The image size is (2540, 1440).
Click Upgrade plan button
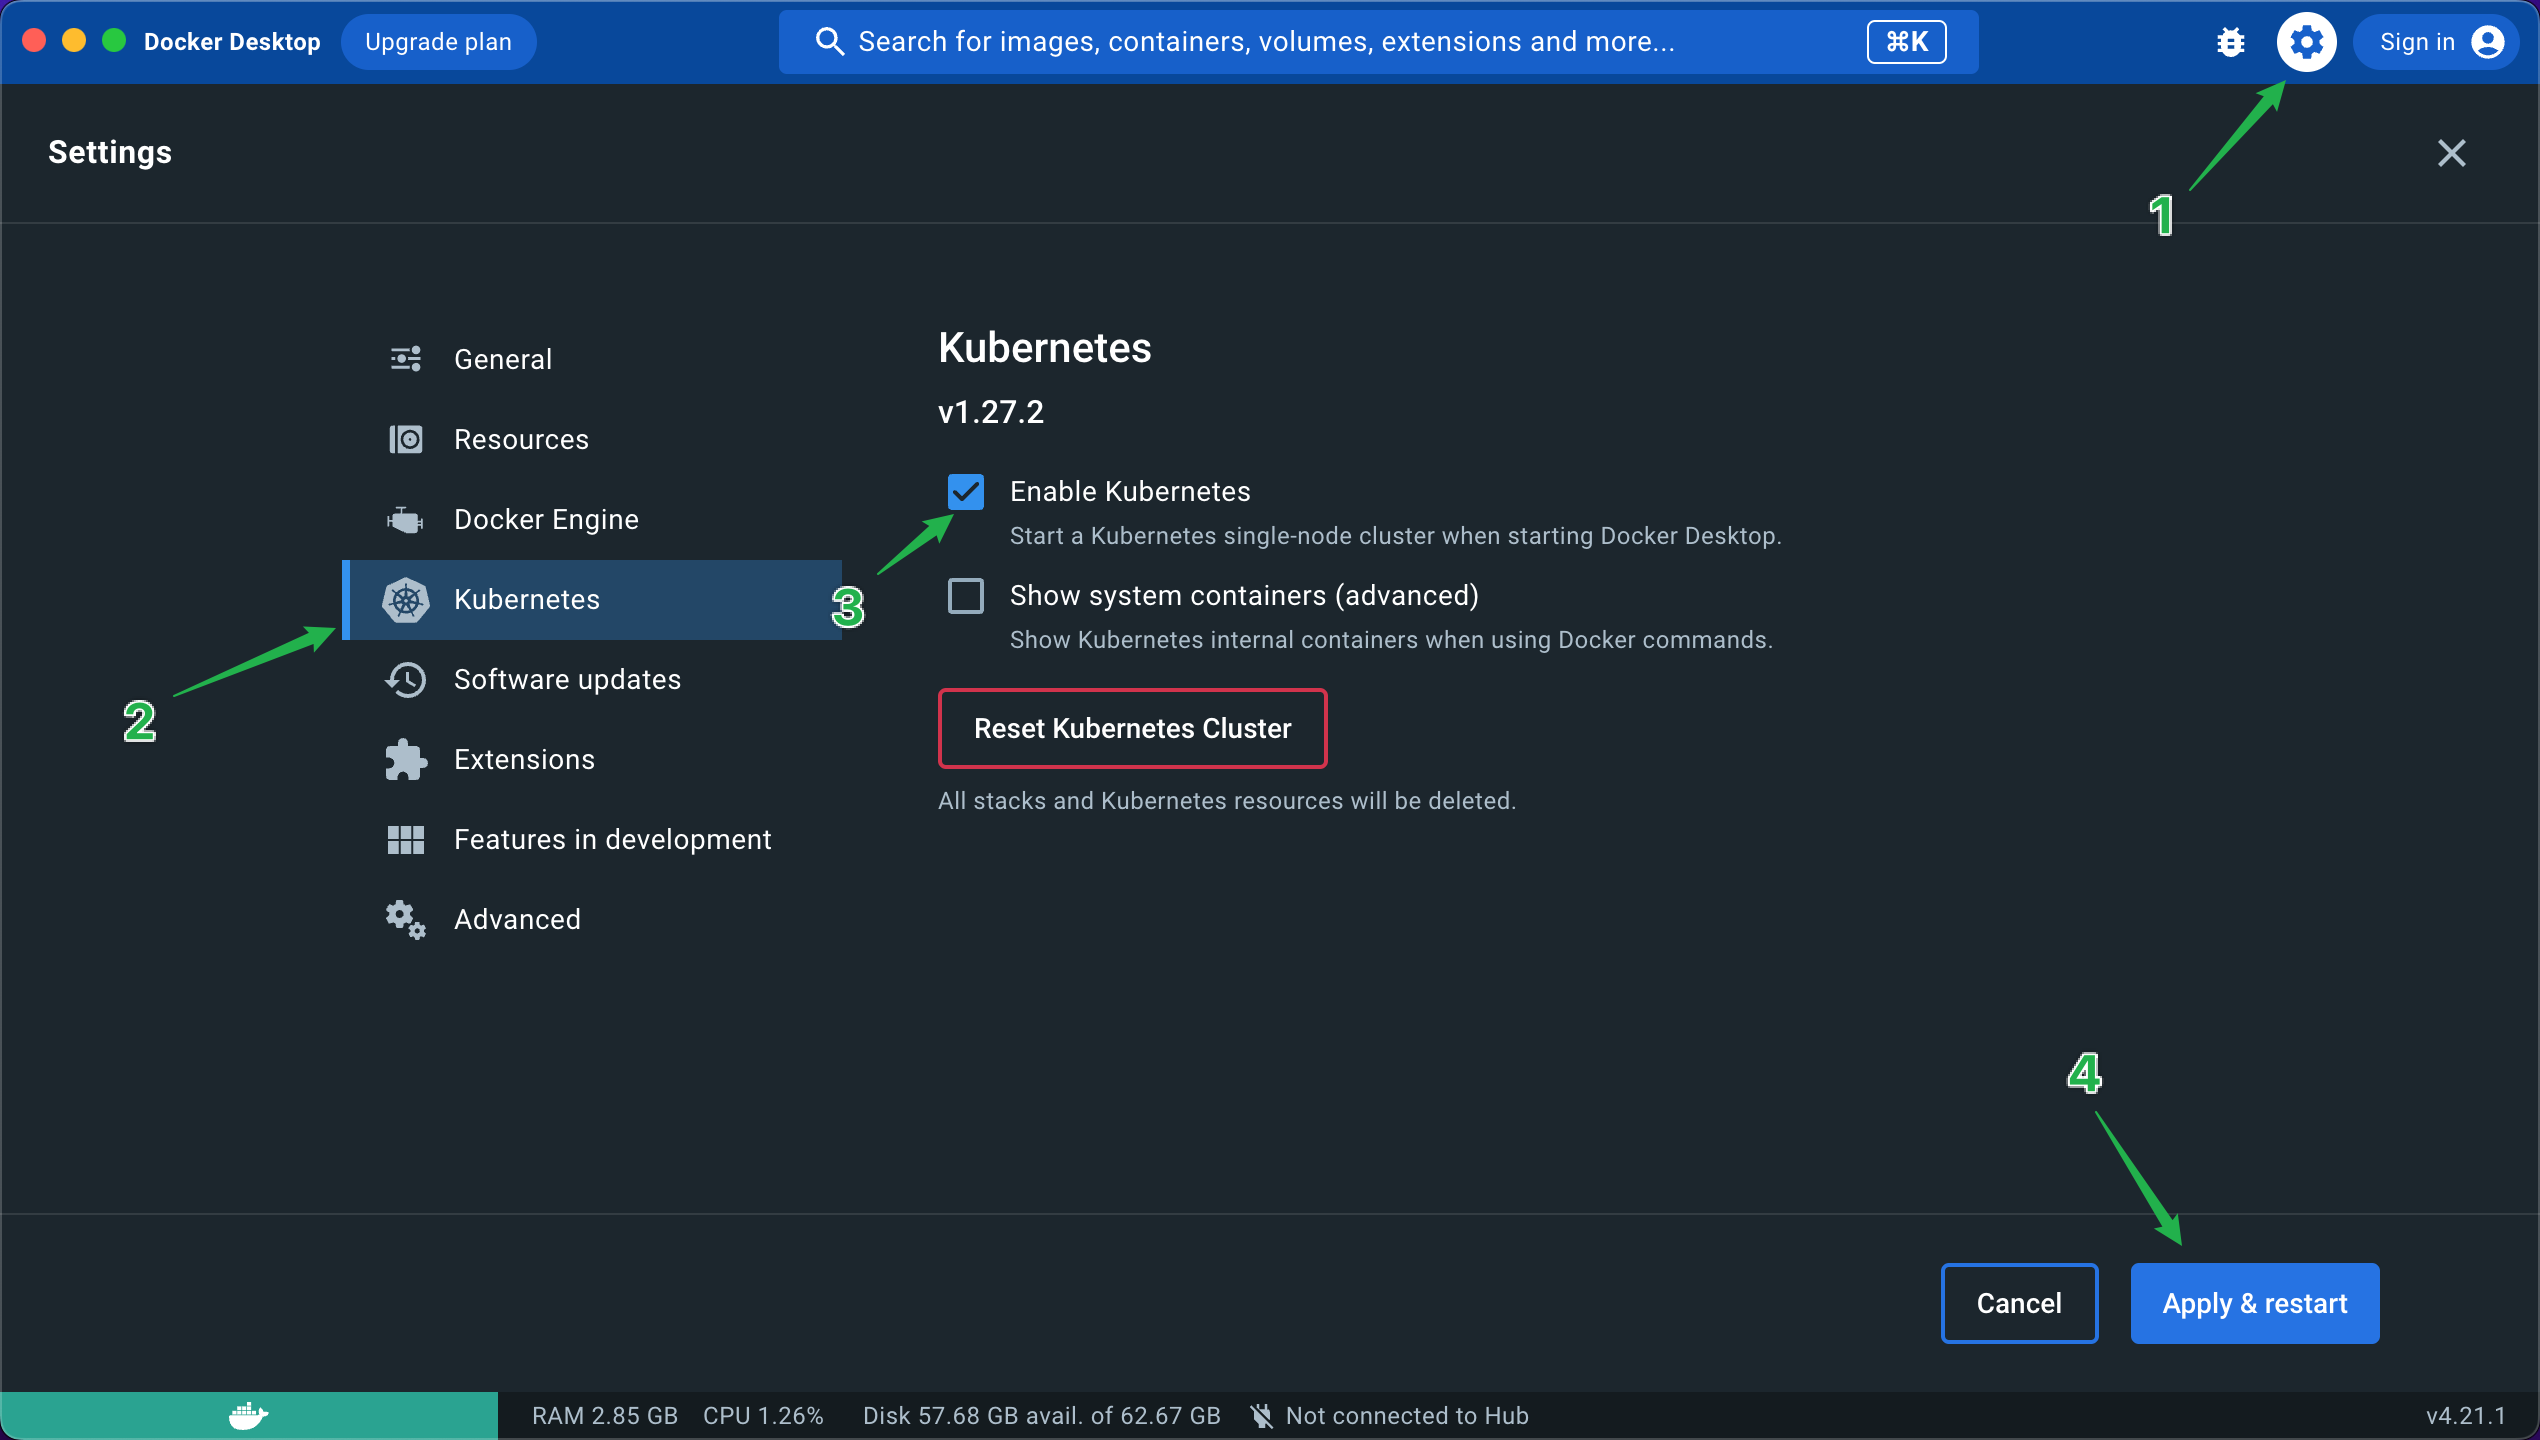438,42
